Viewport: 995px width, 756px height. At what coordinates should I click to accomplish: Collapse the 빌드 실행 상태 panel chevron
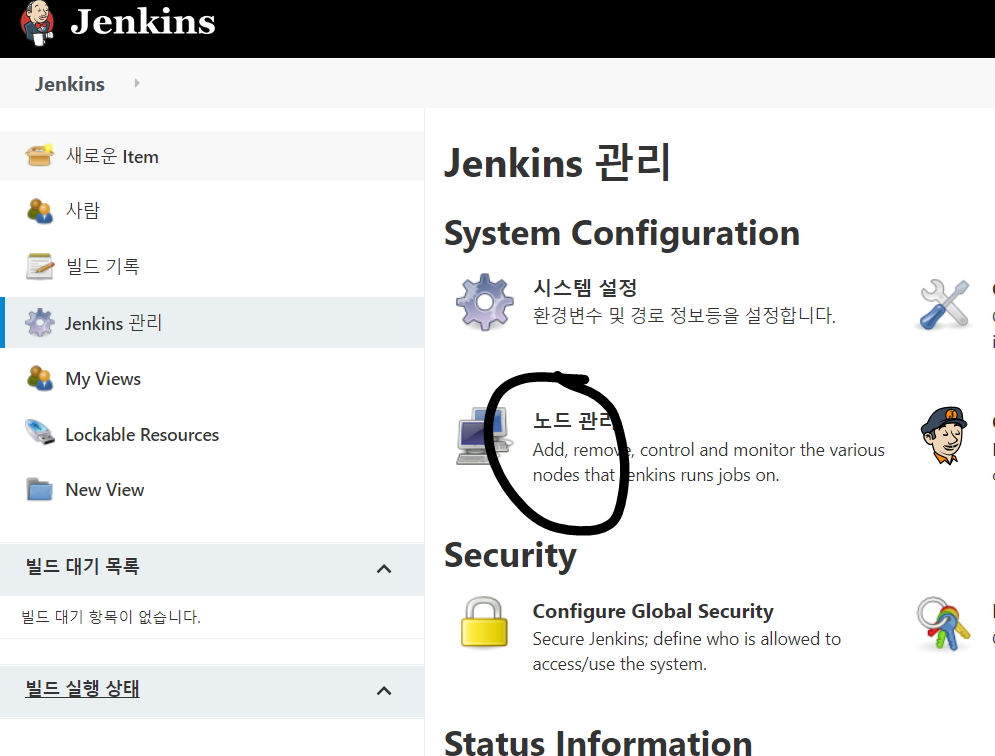click(x=384, y=691)
